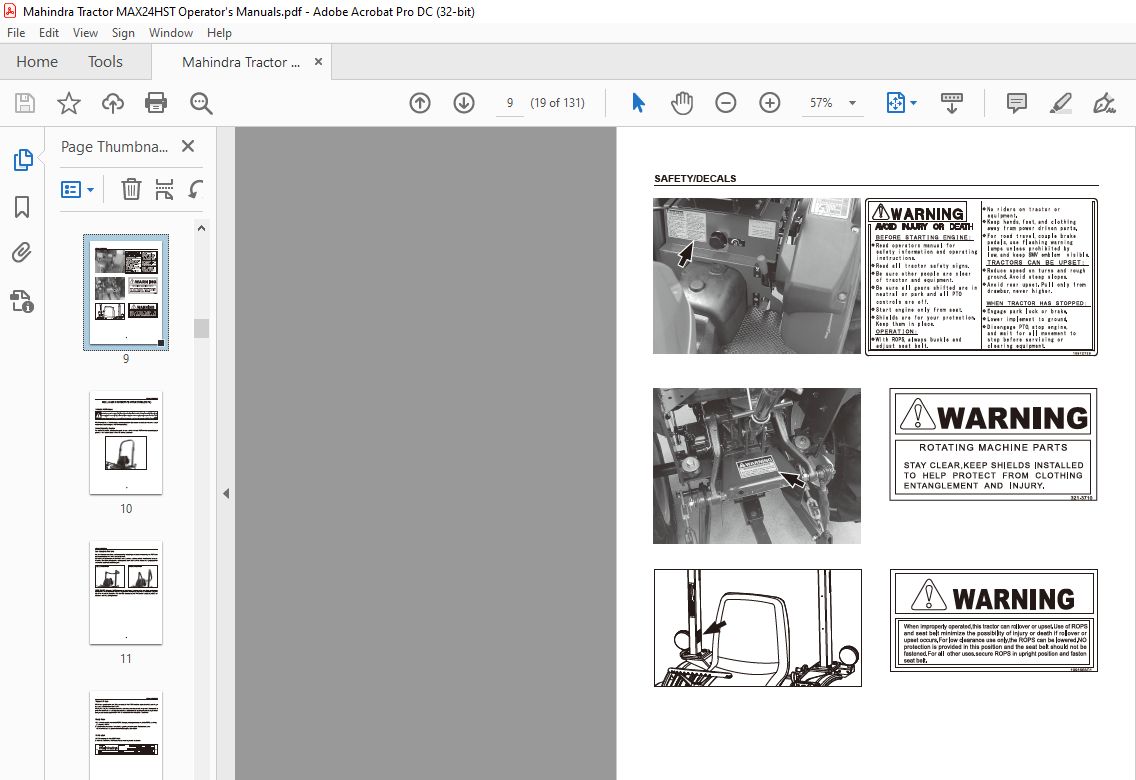Choose the Selection arrow tool
1136x780 pixels.
coord(638,103)
